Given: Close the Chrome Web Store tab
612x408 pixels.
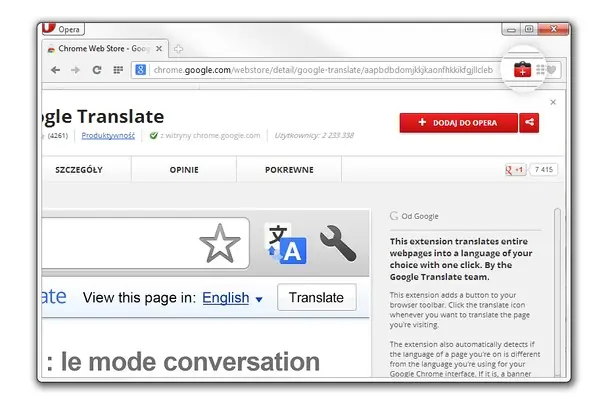Looking at the screenshot, I should coord(159,49).
